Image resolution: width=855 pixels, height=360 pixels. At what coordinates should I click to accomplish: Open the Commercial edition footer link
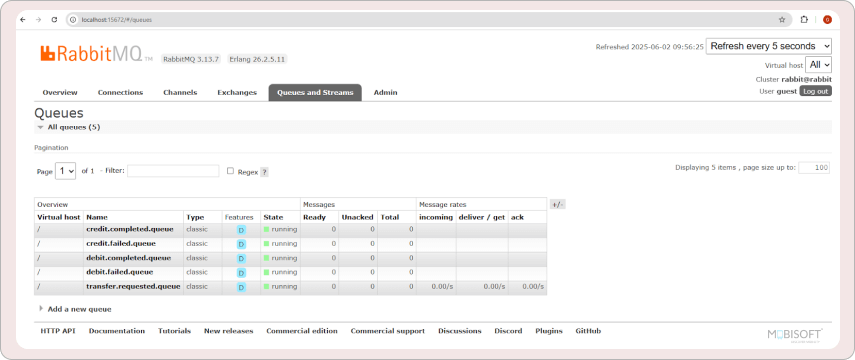[302, 331]
